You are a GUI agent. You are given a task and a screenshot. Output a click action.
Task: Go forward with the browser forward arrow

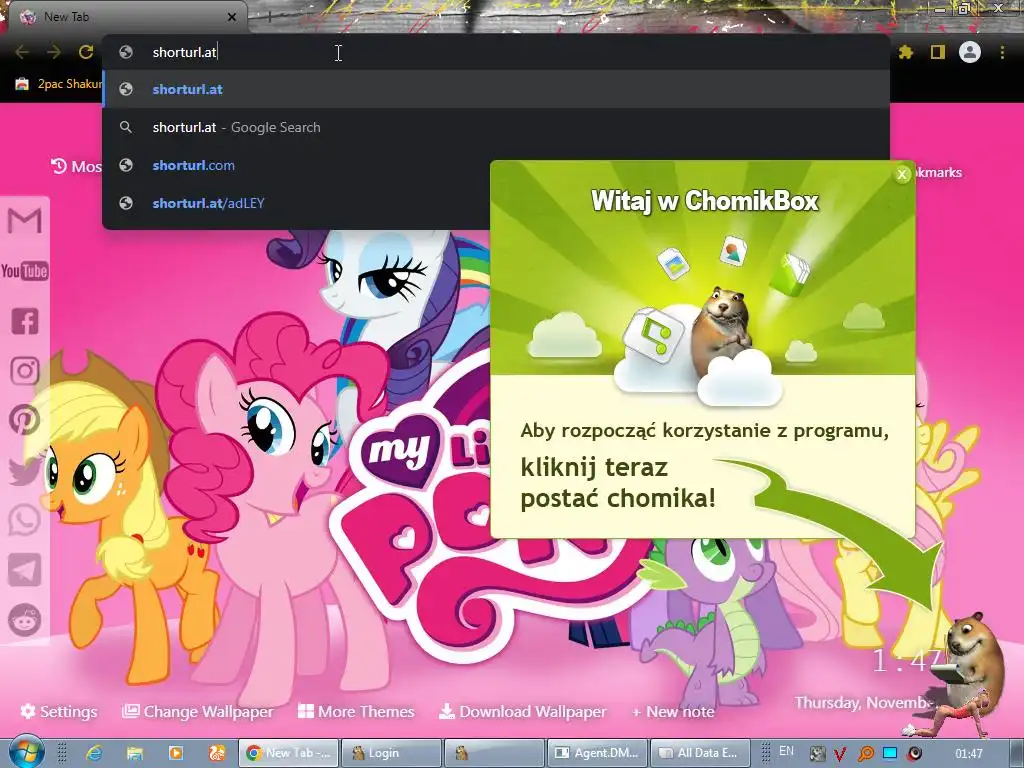tap(54, 52)
